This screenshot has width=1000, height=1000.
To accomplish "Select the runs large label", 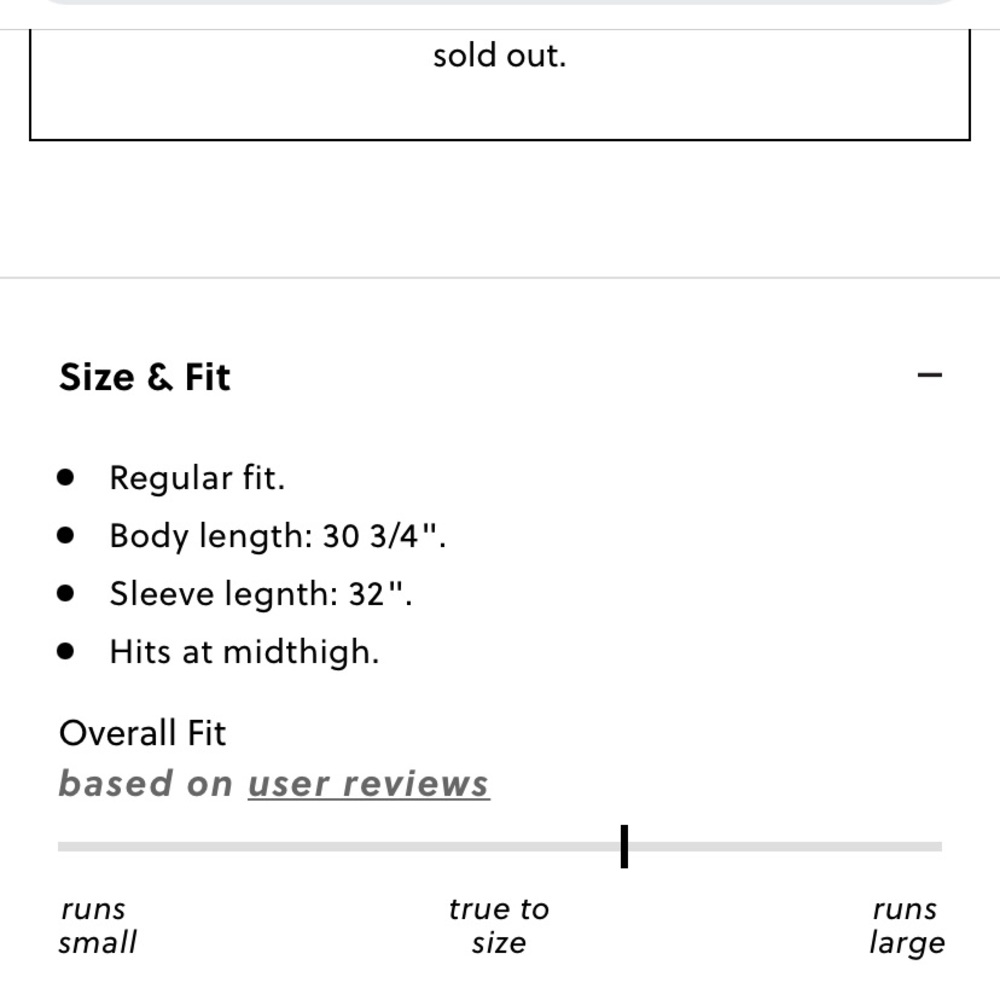I will point(905,925).
